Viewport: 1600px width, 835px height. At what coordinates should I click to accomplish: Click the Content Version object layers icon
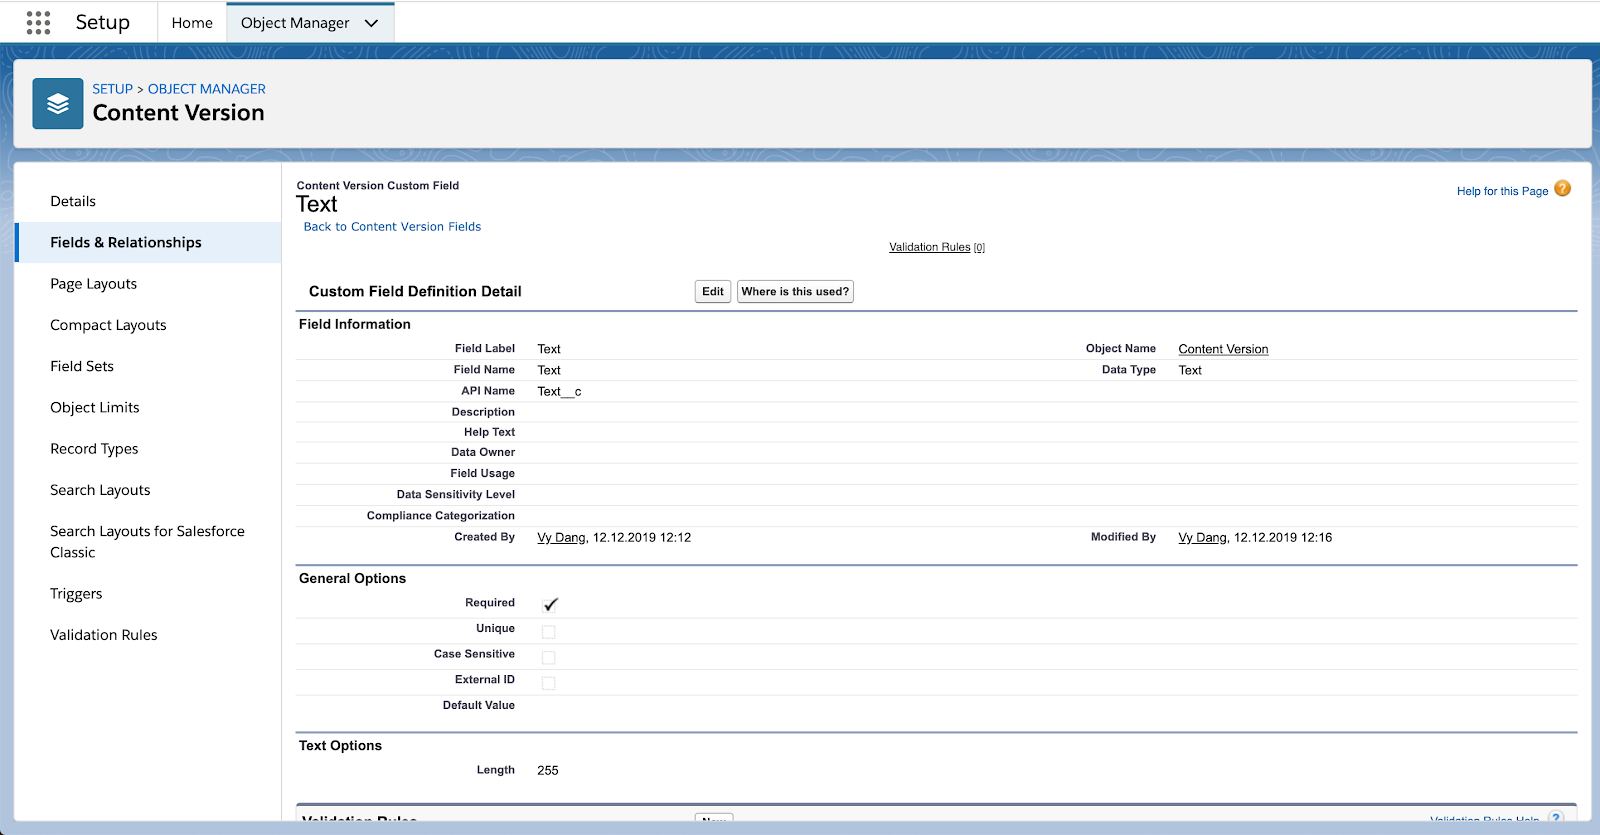click(58, 104)
